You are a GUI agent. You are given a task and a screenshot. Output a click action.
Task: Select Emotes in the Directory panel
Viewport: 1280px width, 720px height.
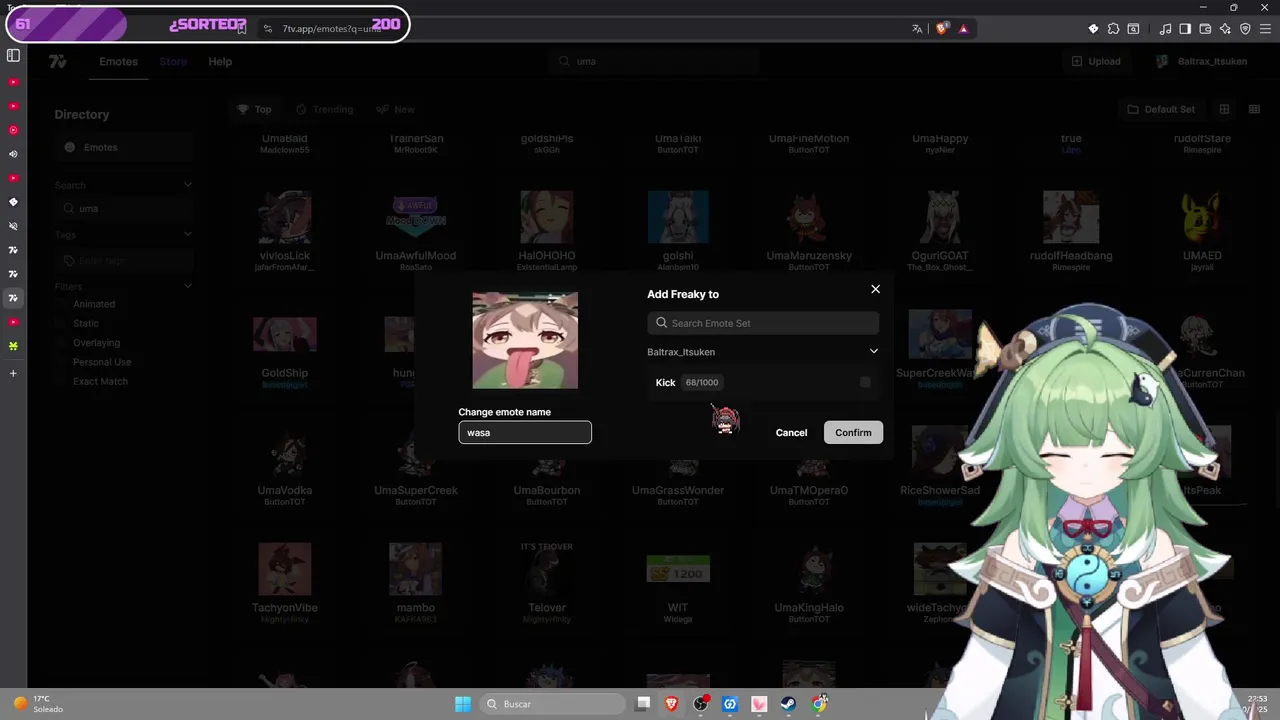123,147
